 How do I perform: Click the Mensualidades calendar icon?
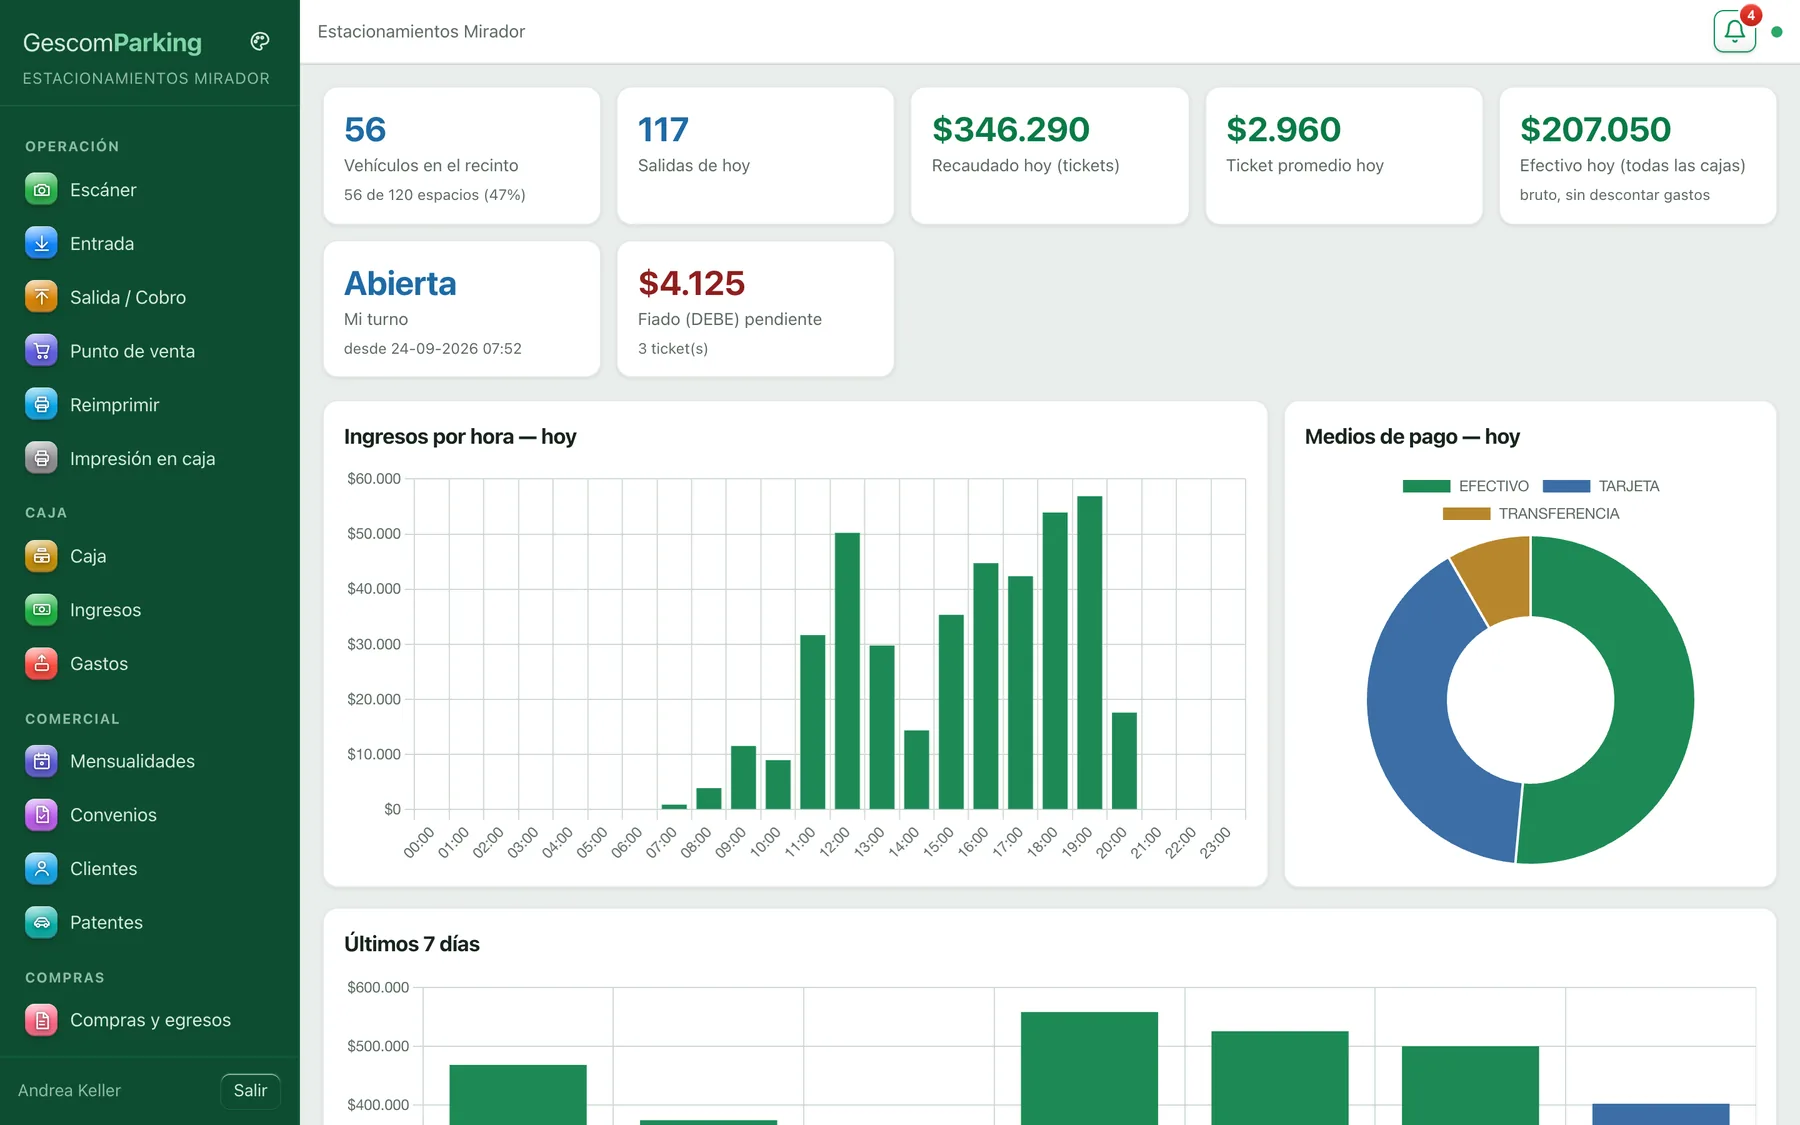point(41,761)
